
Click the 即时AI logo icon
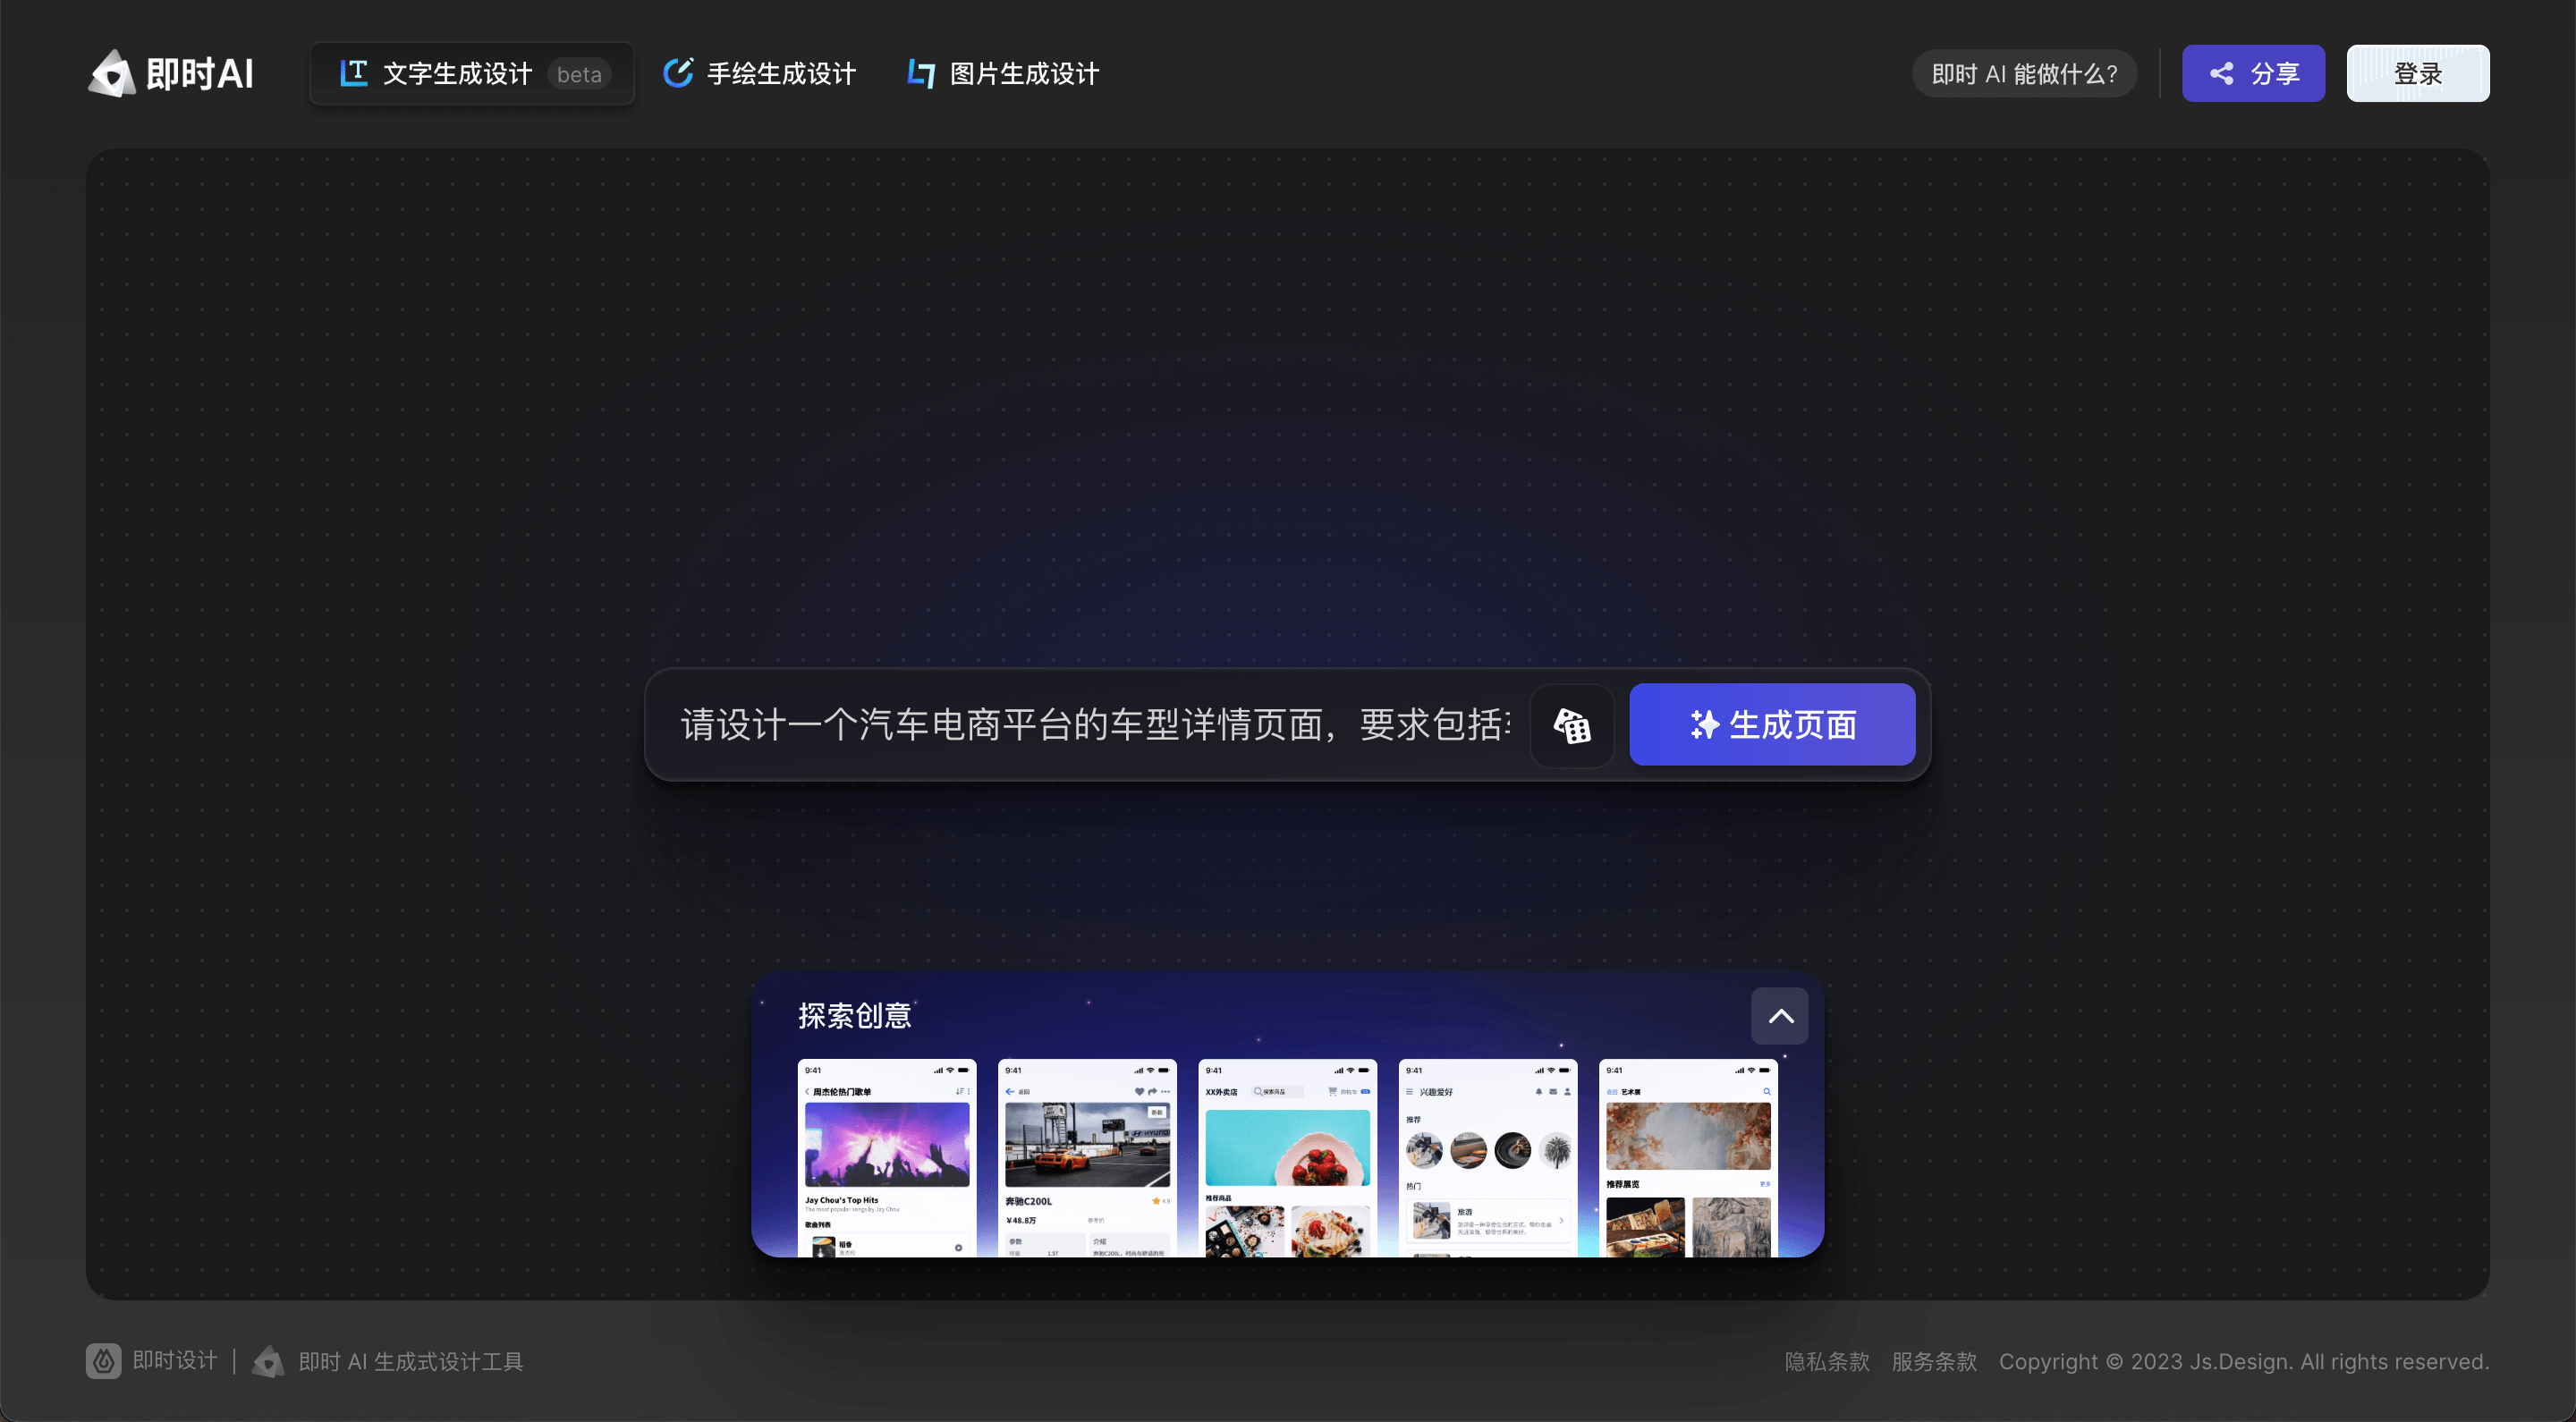click(111, 74)
